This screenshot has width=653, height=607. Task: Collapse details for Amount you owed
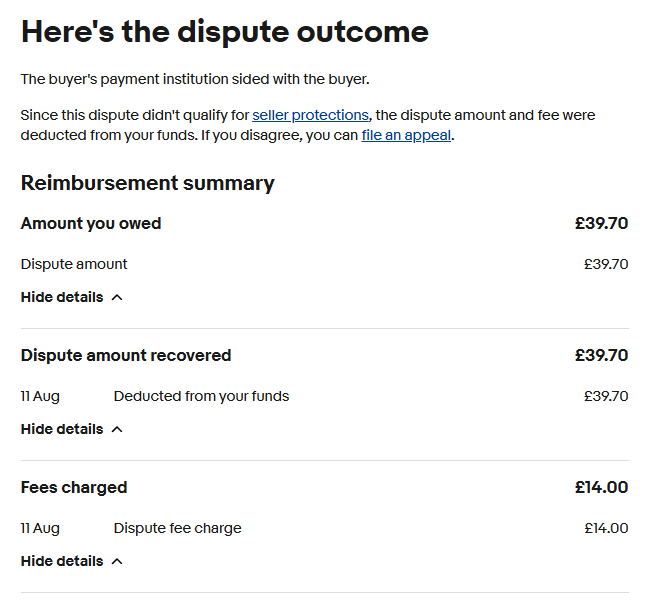pos(62,297)
